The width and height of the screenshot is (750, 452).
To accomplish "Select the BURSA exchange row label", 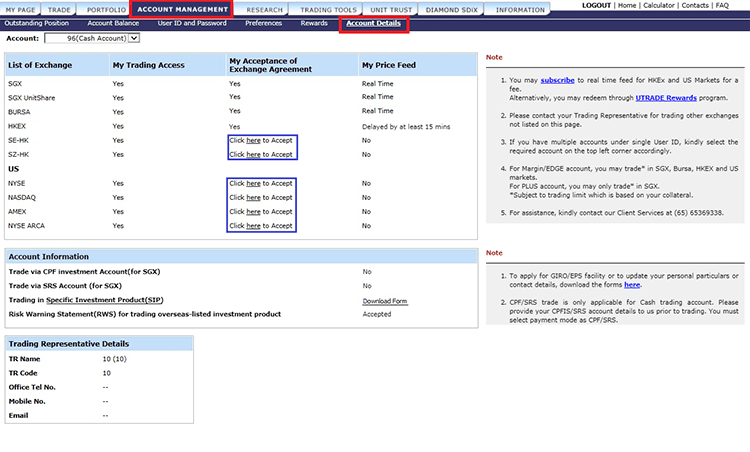I will click(19, 112).
